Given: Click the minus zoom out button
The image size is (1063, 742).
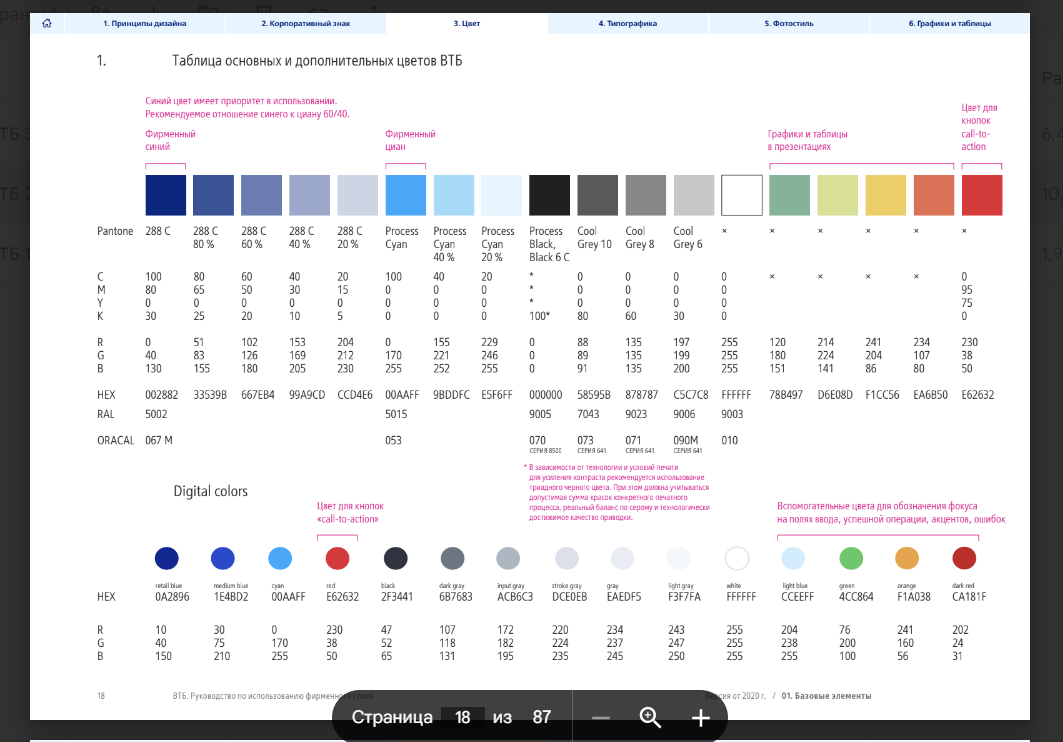Looking at the screenshot, I should [x=601, y=718].
